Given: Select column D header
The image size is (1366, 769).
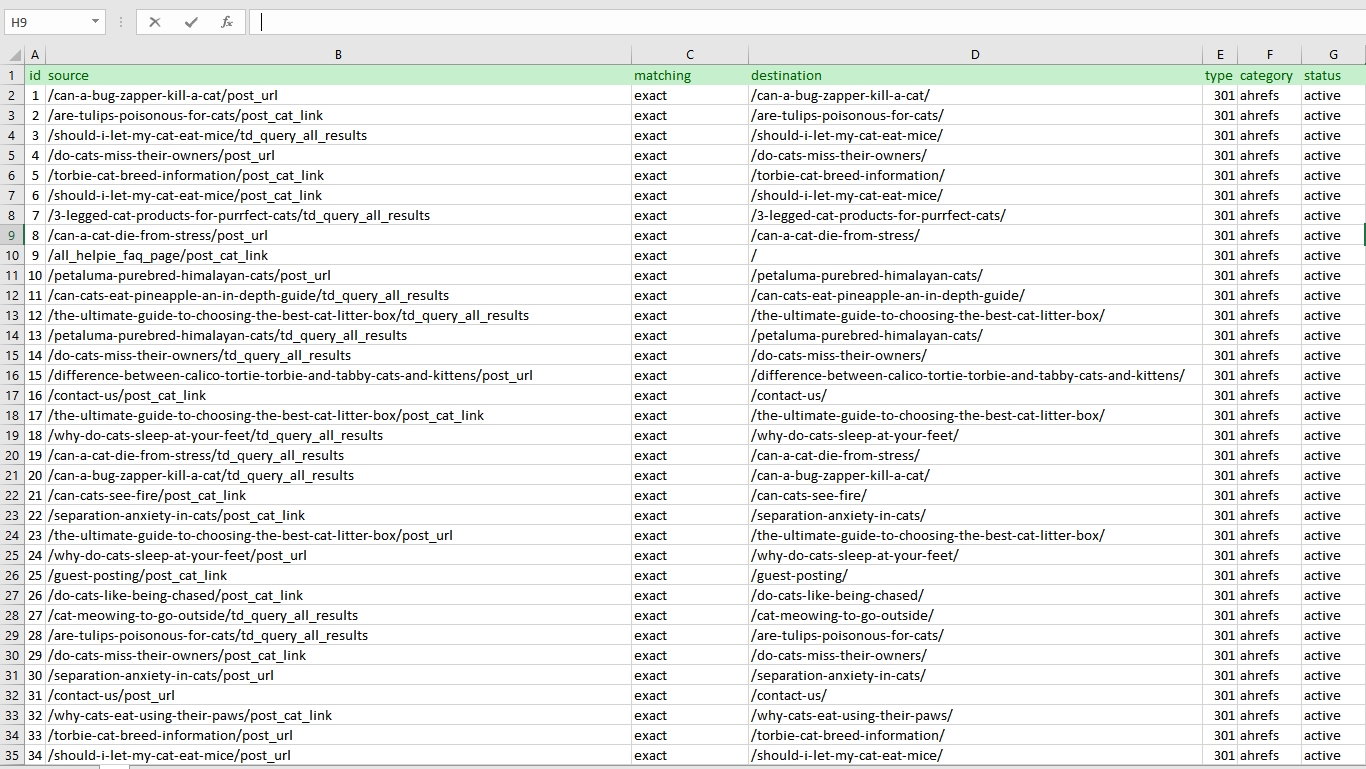Looking at the screenshot, I should coord(975,55).
